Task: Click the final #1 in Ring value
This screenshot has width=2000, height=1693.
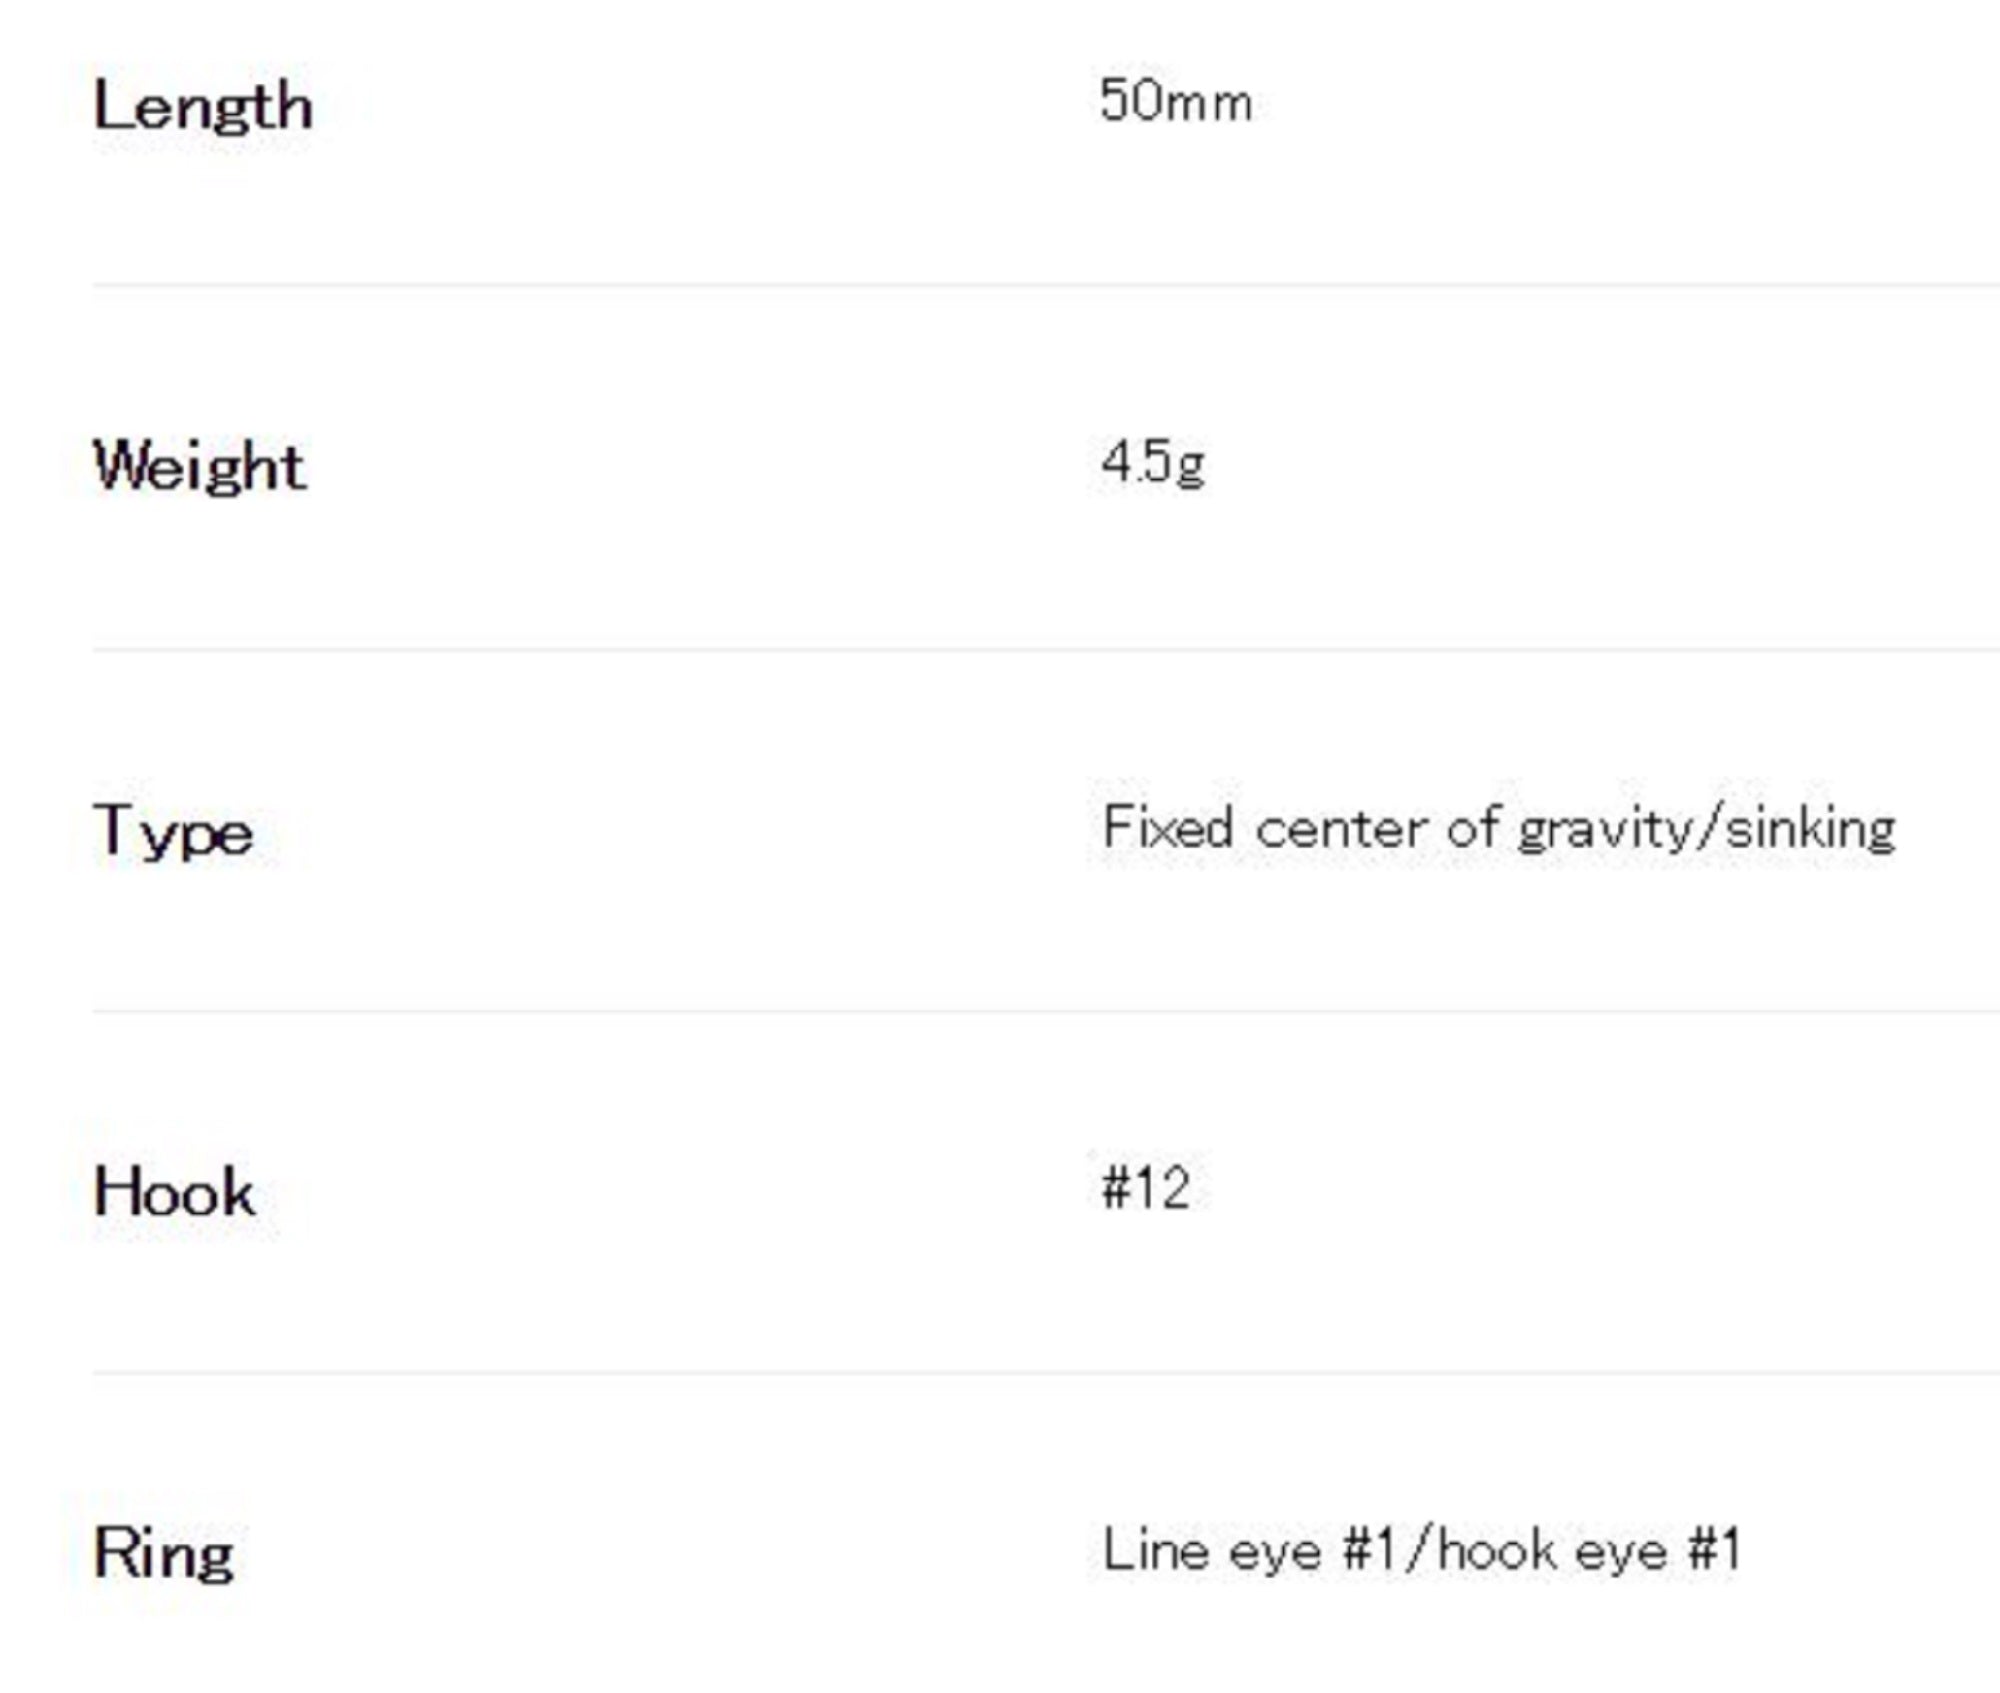Action: (1716, 1550)
